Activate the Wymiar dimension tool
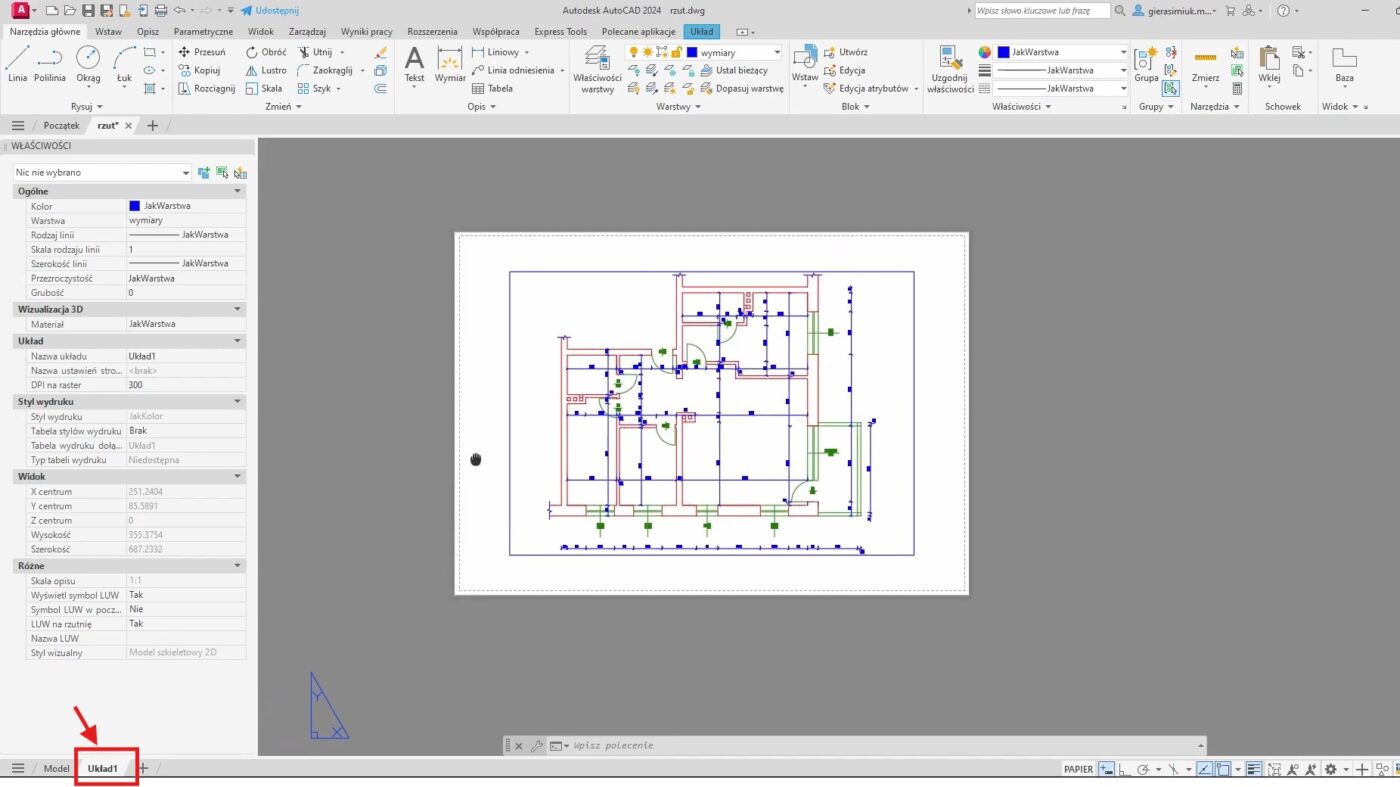 450,63
